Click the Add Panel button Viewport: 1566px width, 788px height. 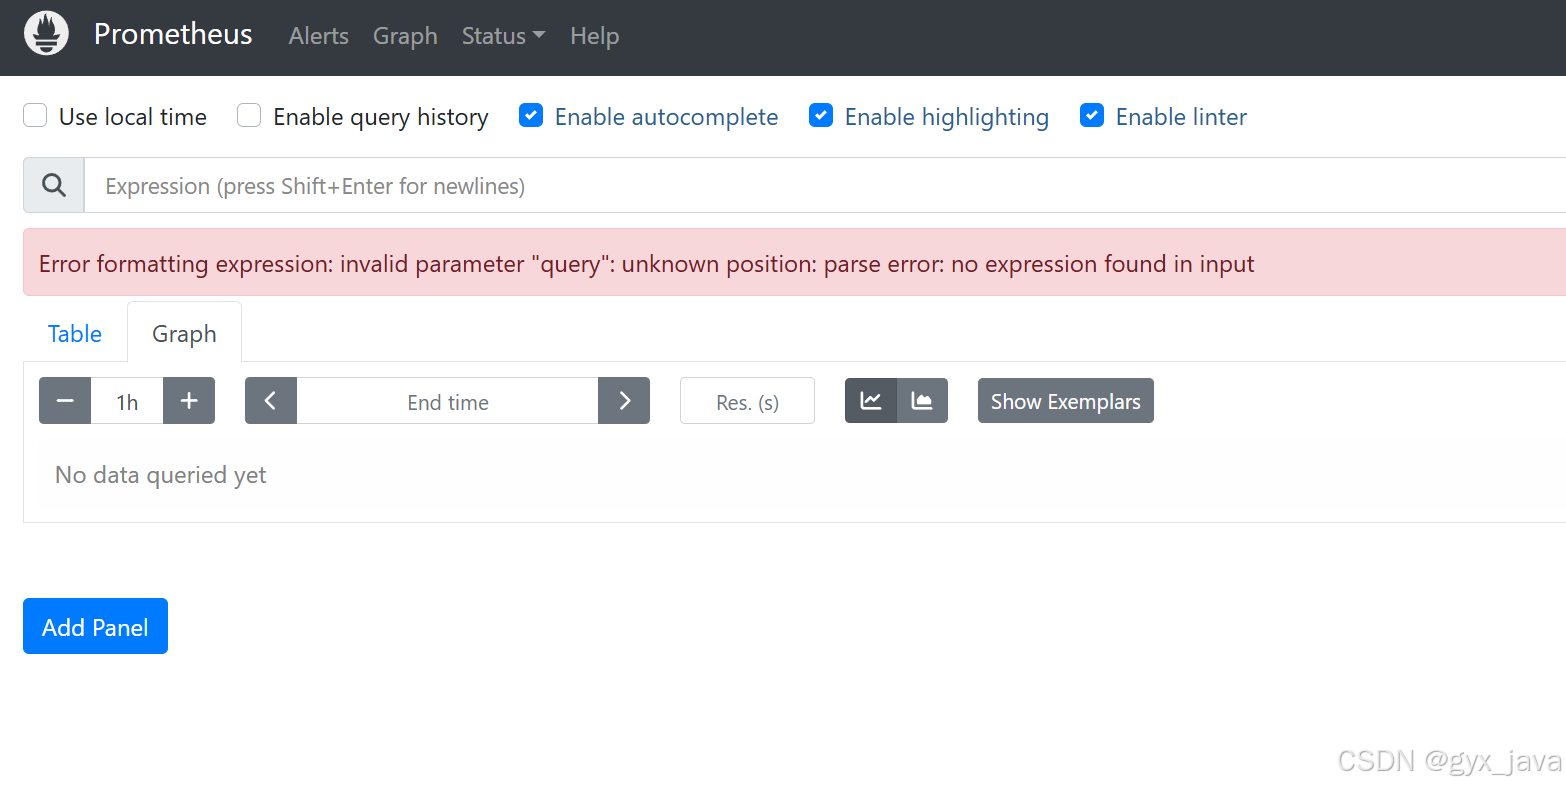pyautogui.click(x=95, y=626)
